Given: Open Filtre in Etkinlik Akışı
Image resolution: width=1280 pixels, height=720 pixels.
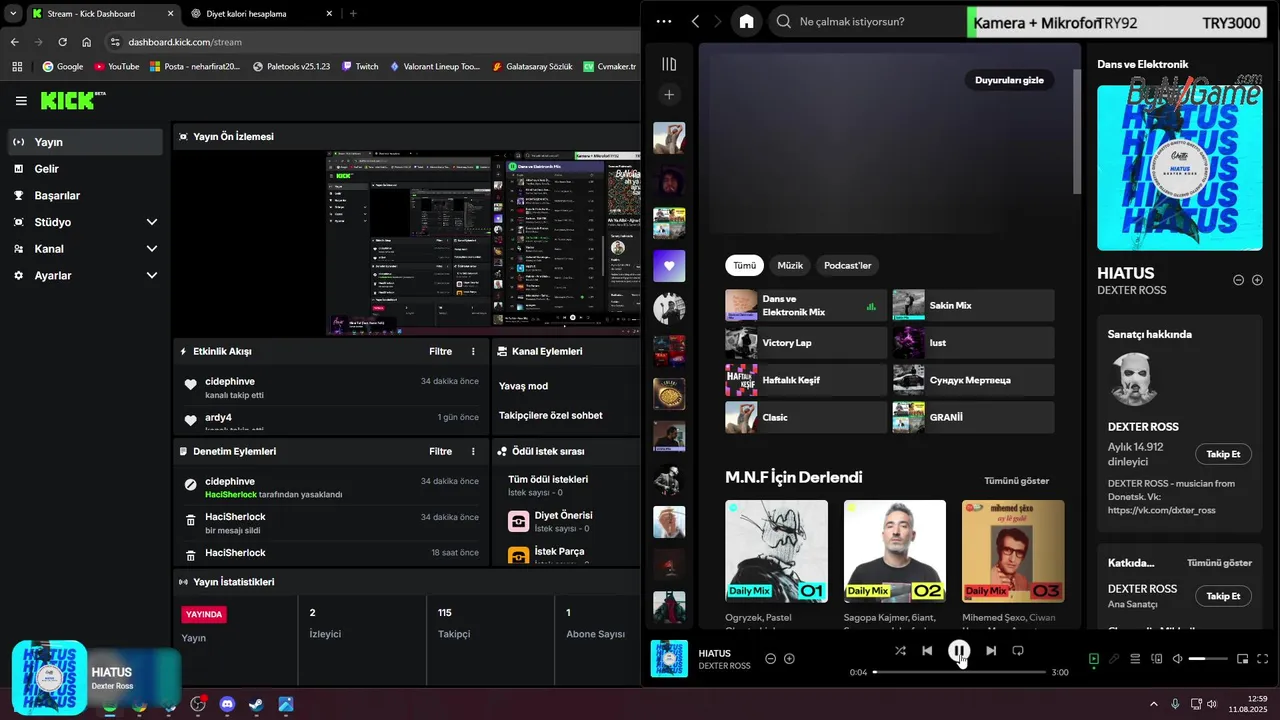Looking at the screenshot, I should point(440,352).
